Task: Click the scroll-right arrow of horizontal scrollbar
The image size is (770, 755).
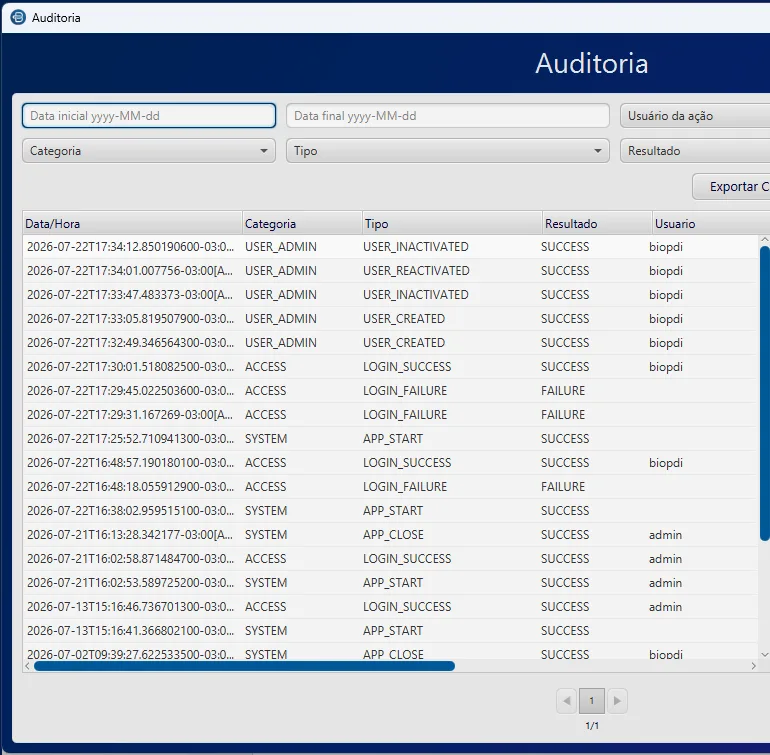Action: click(753, 666)
